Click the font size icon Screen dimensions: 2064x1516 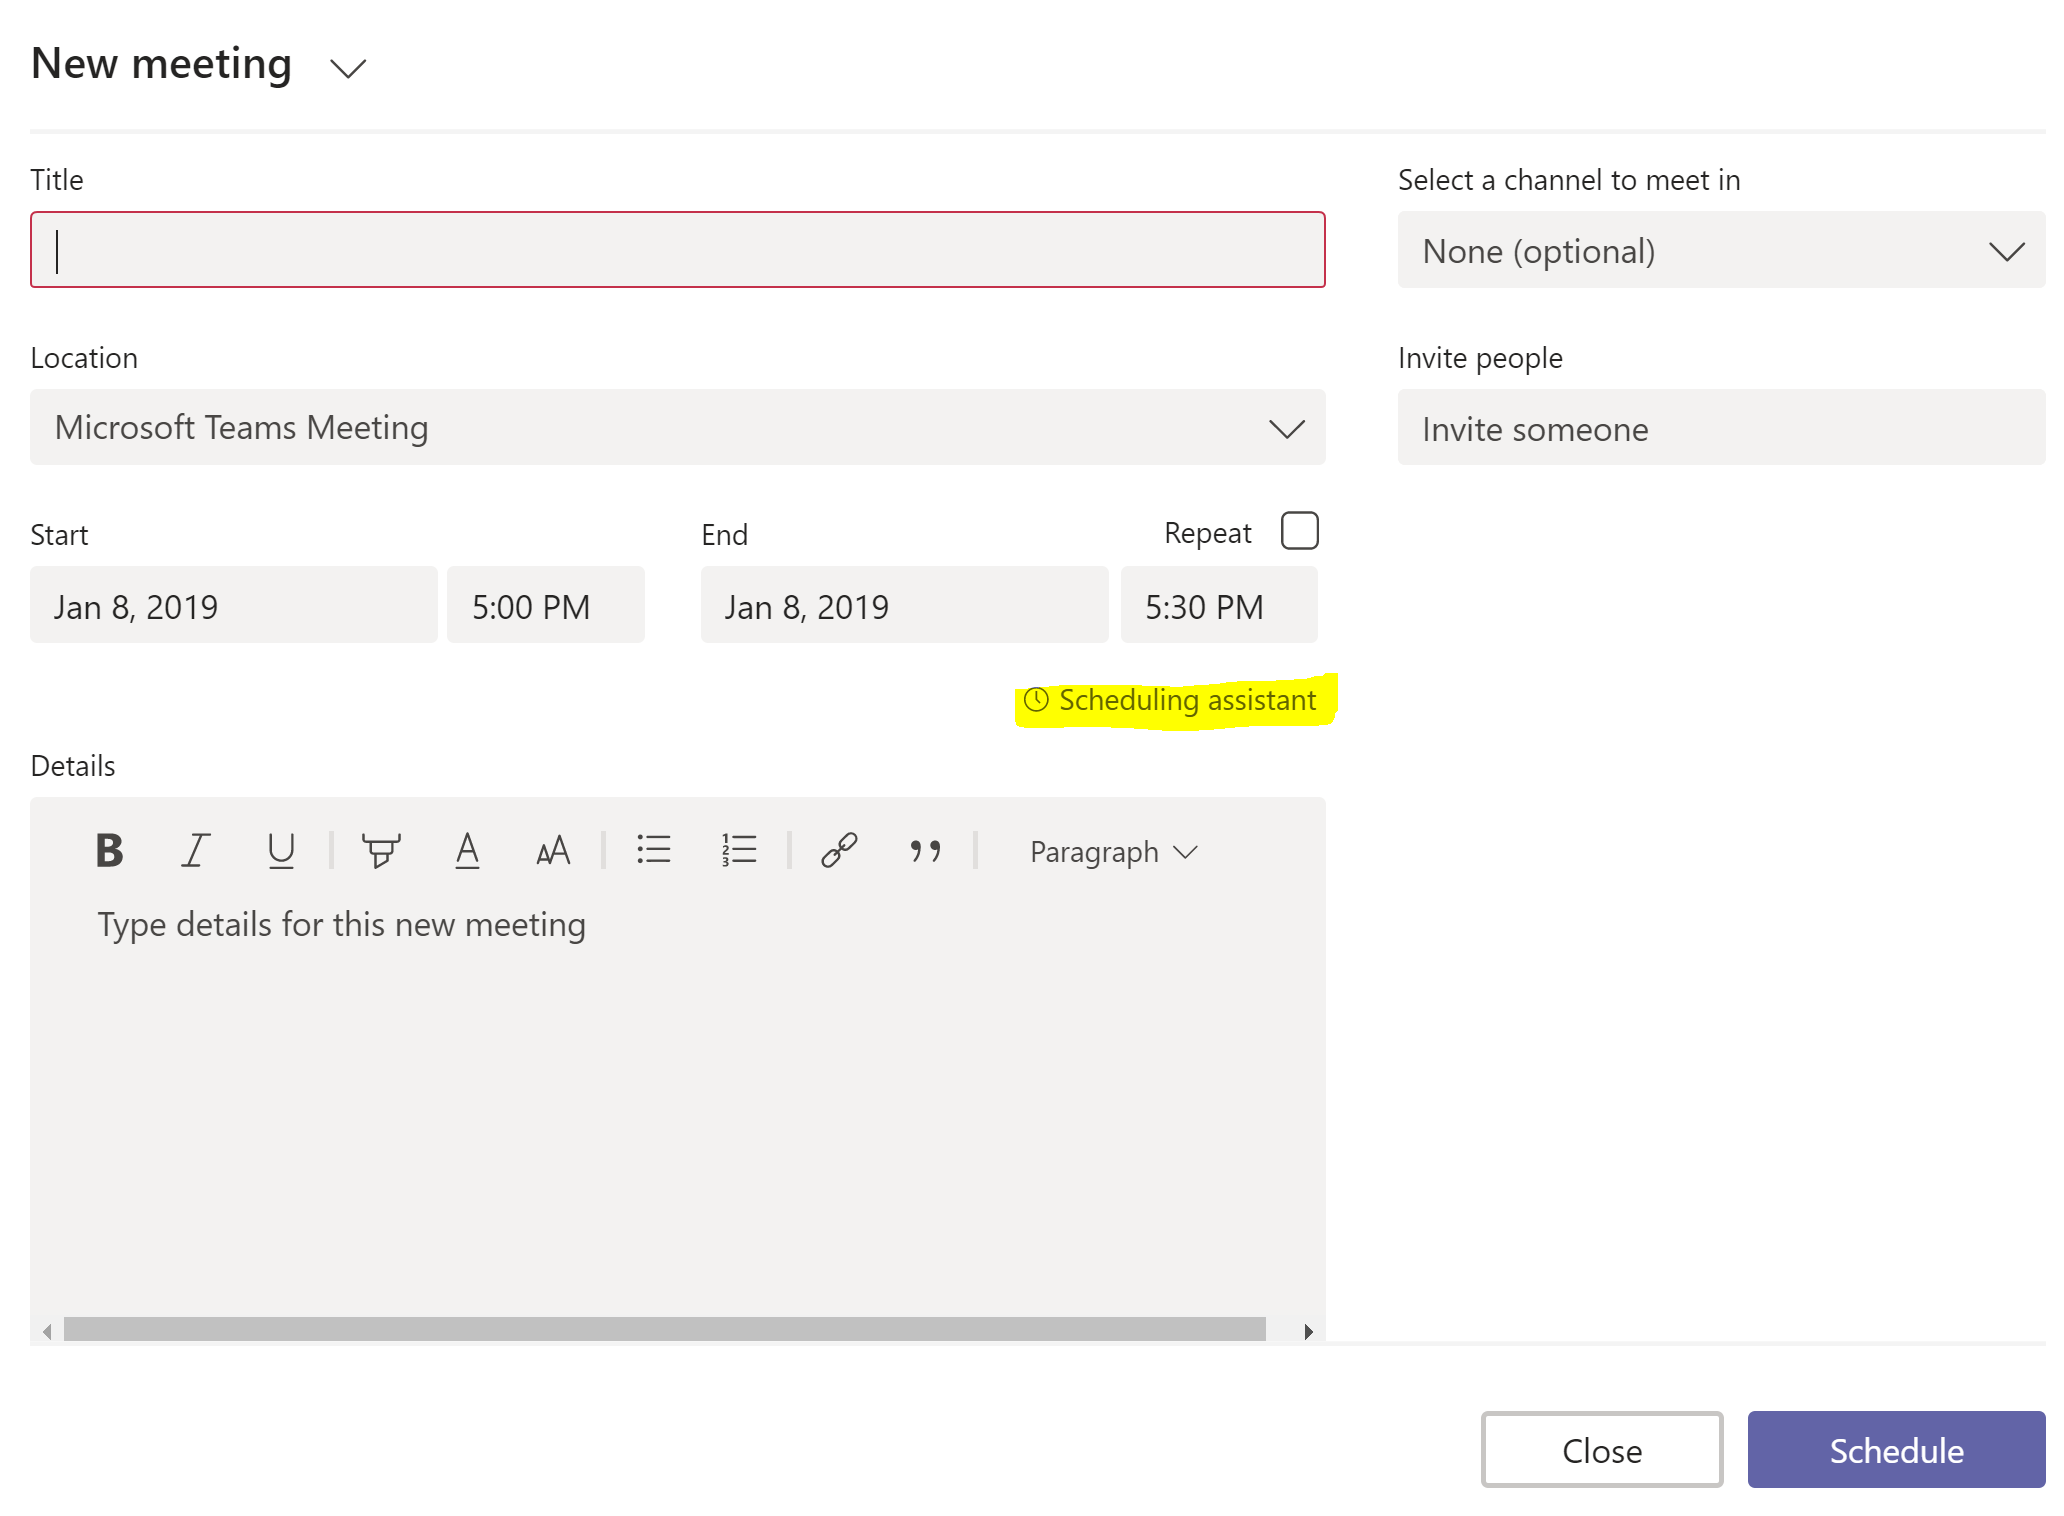tap(551, 851)
